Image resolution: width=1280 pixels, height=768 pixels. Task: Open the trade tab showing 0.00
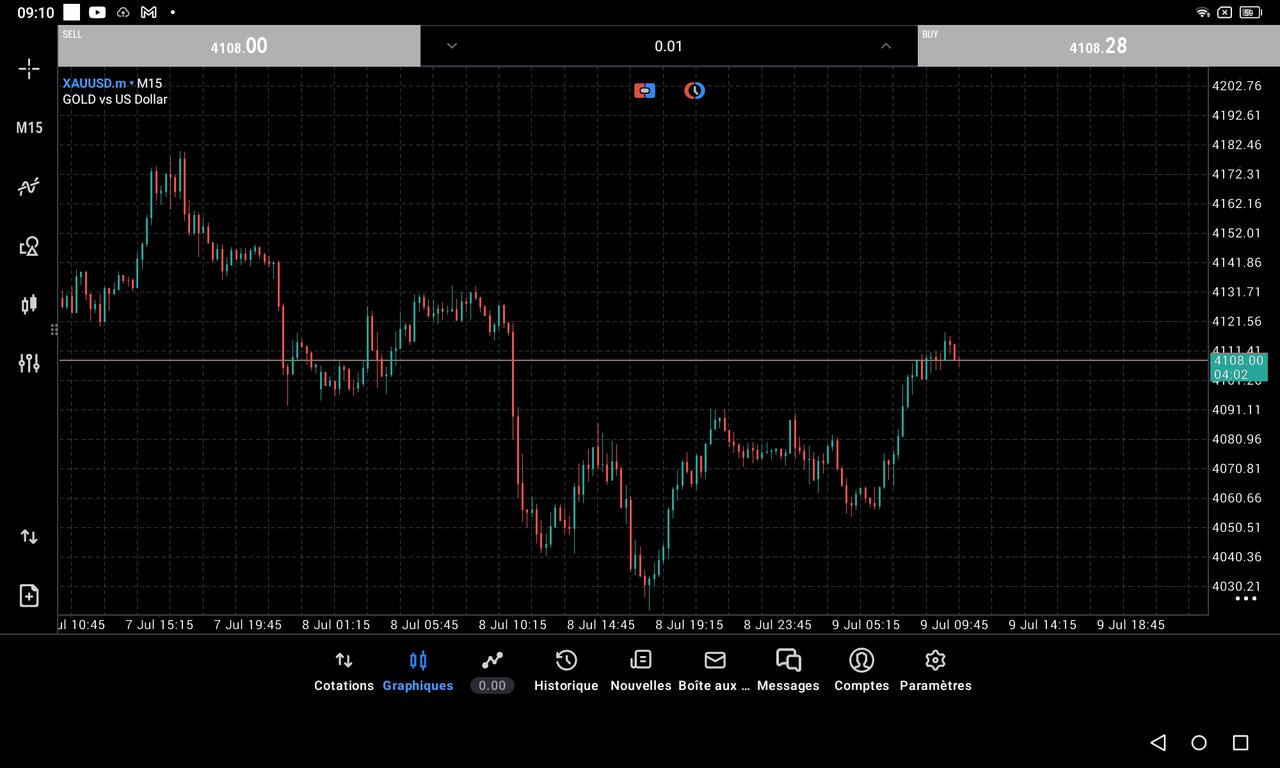click(492, 672)
